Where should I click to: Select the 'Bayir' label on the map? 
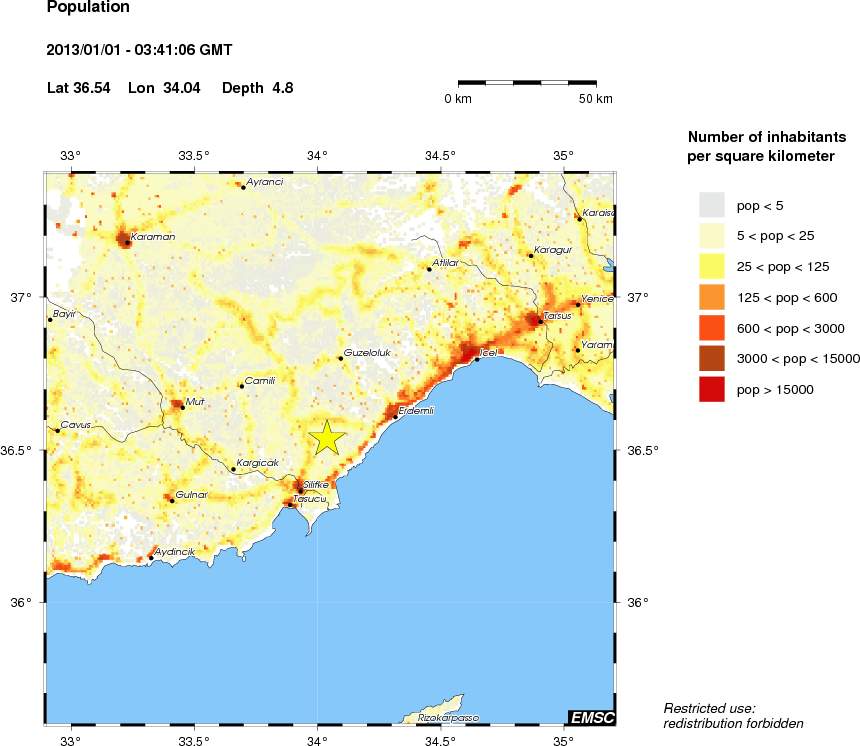tap(64, 314)
